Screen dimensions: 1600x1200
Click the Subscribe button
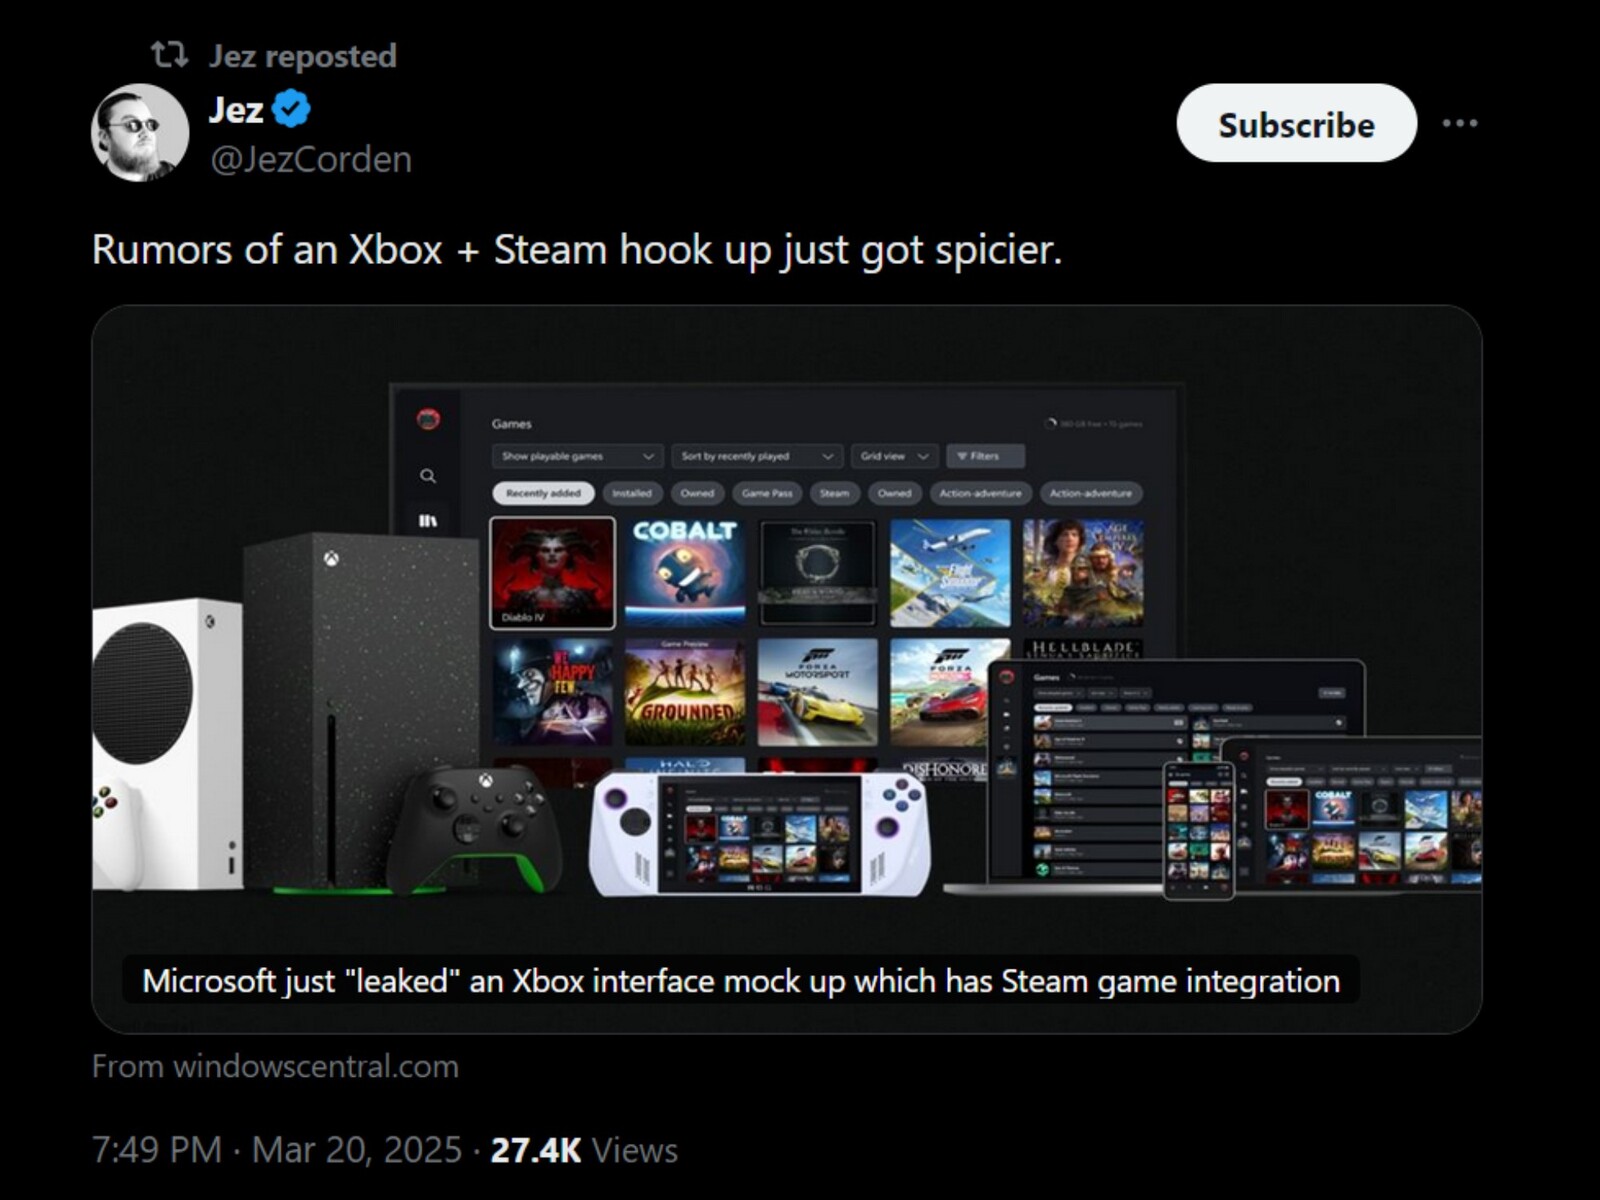coord(1296,124)
